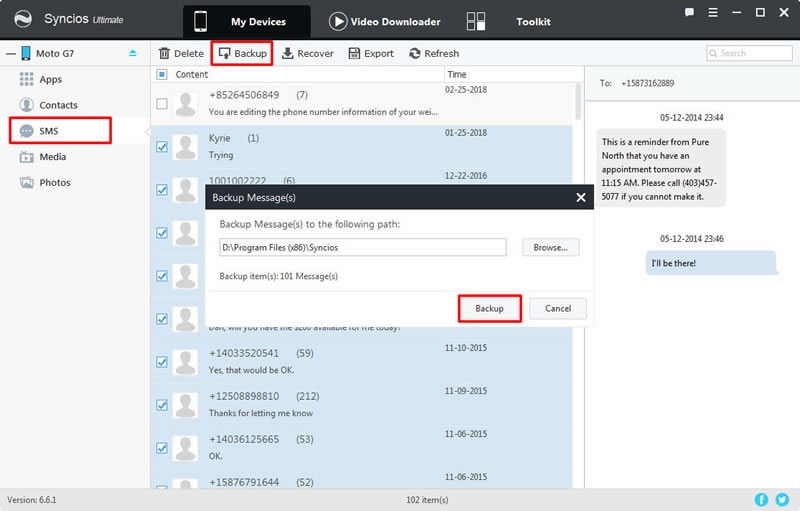The height and width of the screenshot is (511, 800).
Task: Toggle the select-all Content checkbox
Action: (162, 74)
